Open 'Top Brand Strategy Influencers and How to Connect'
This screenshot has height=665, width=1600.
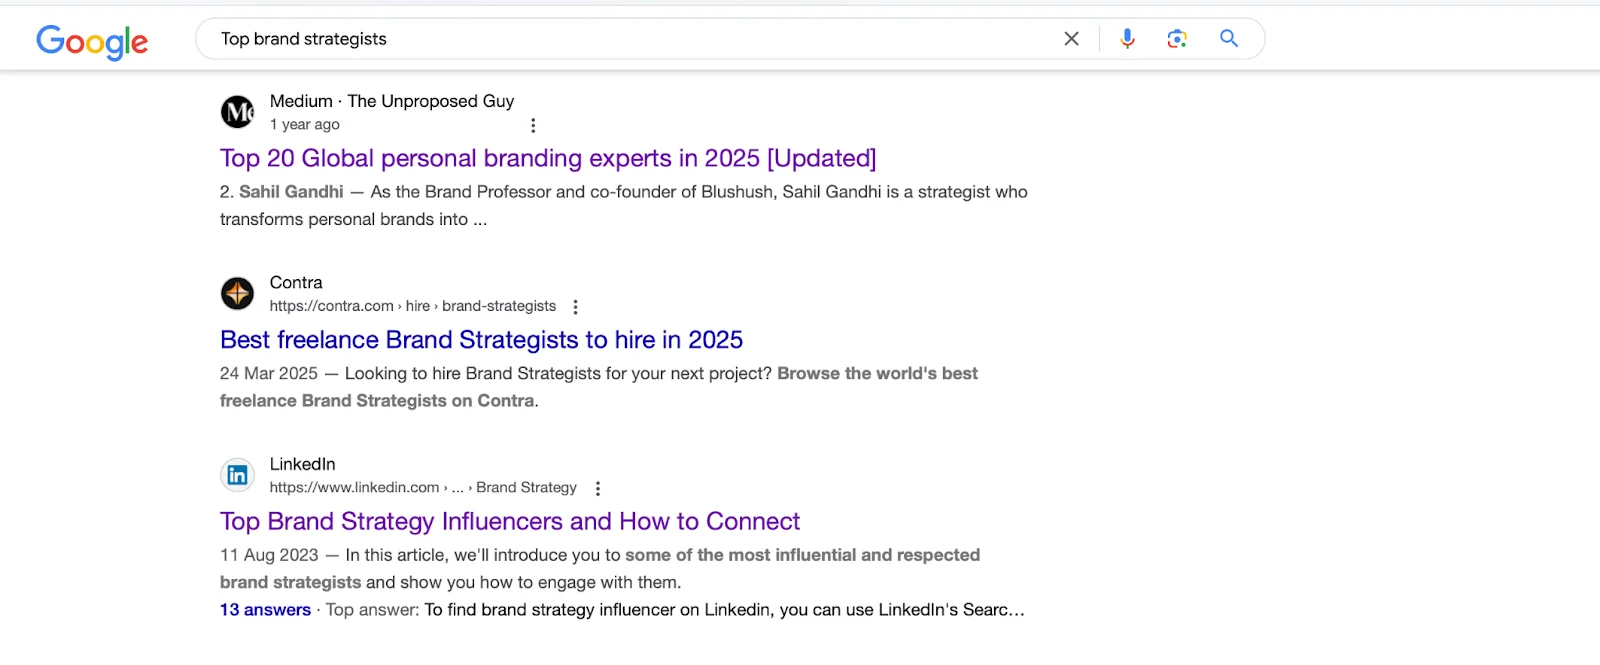click(x=510, y=521)
